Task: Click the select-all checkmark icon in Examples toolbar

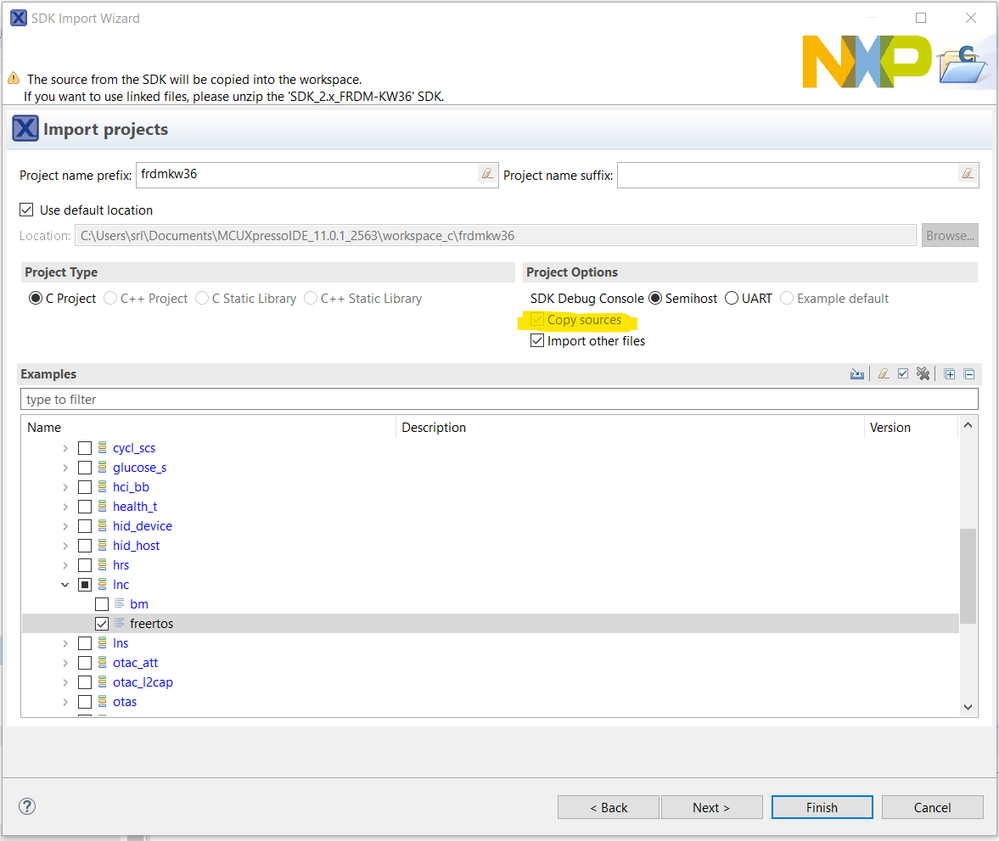Action: (903, 374)
